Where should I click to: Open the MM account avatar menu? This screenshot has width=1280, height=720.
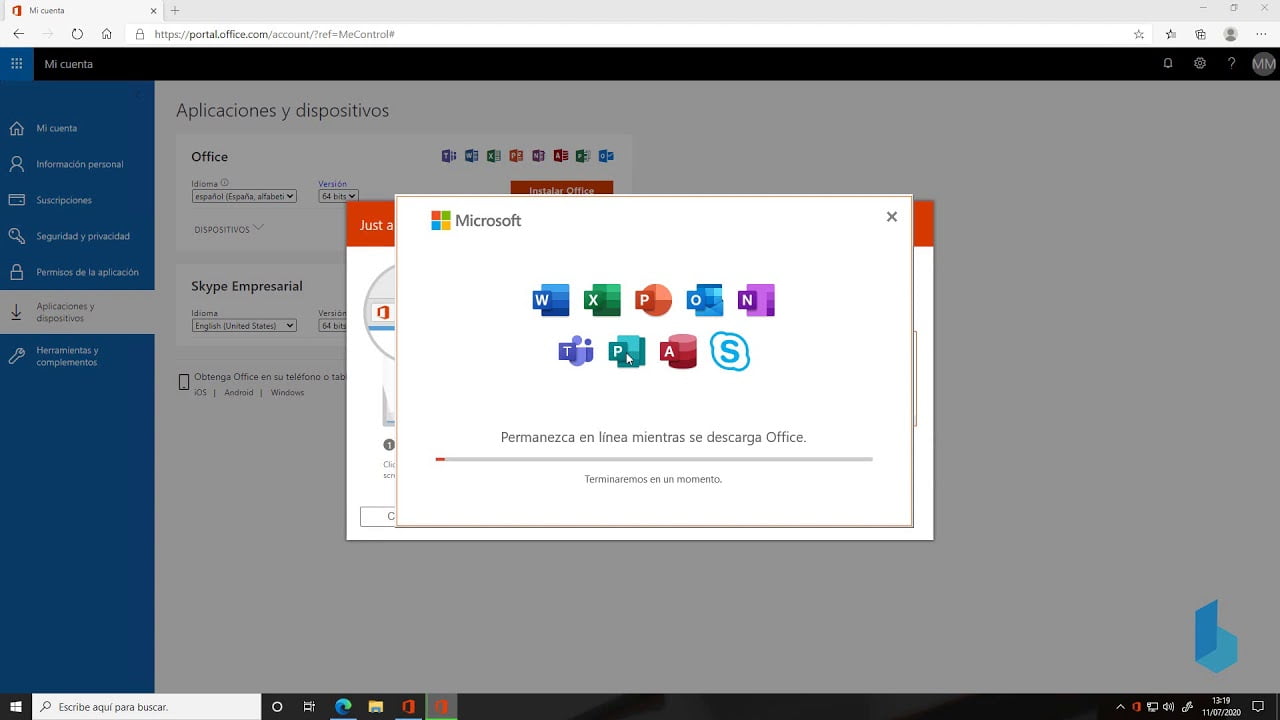1264,63
